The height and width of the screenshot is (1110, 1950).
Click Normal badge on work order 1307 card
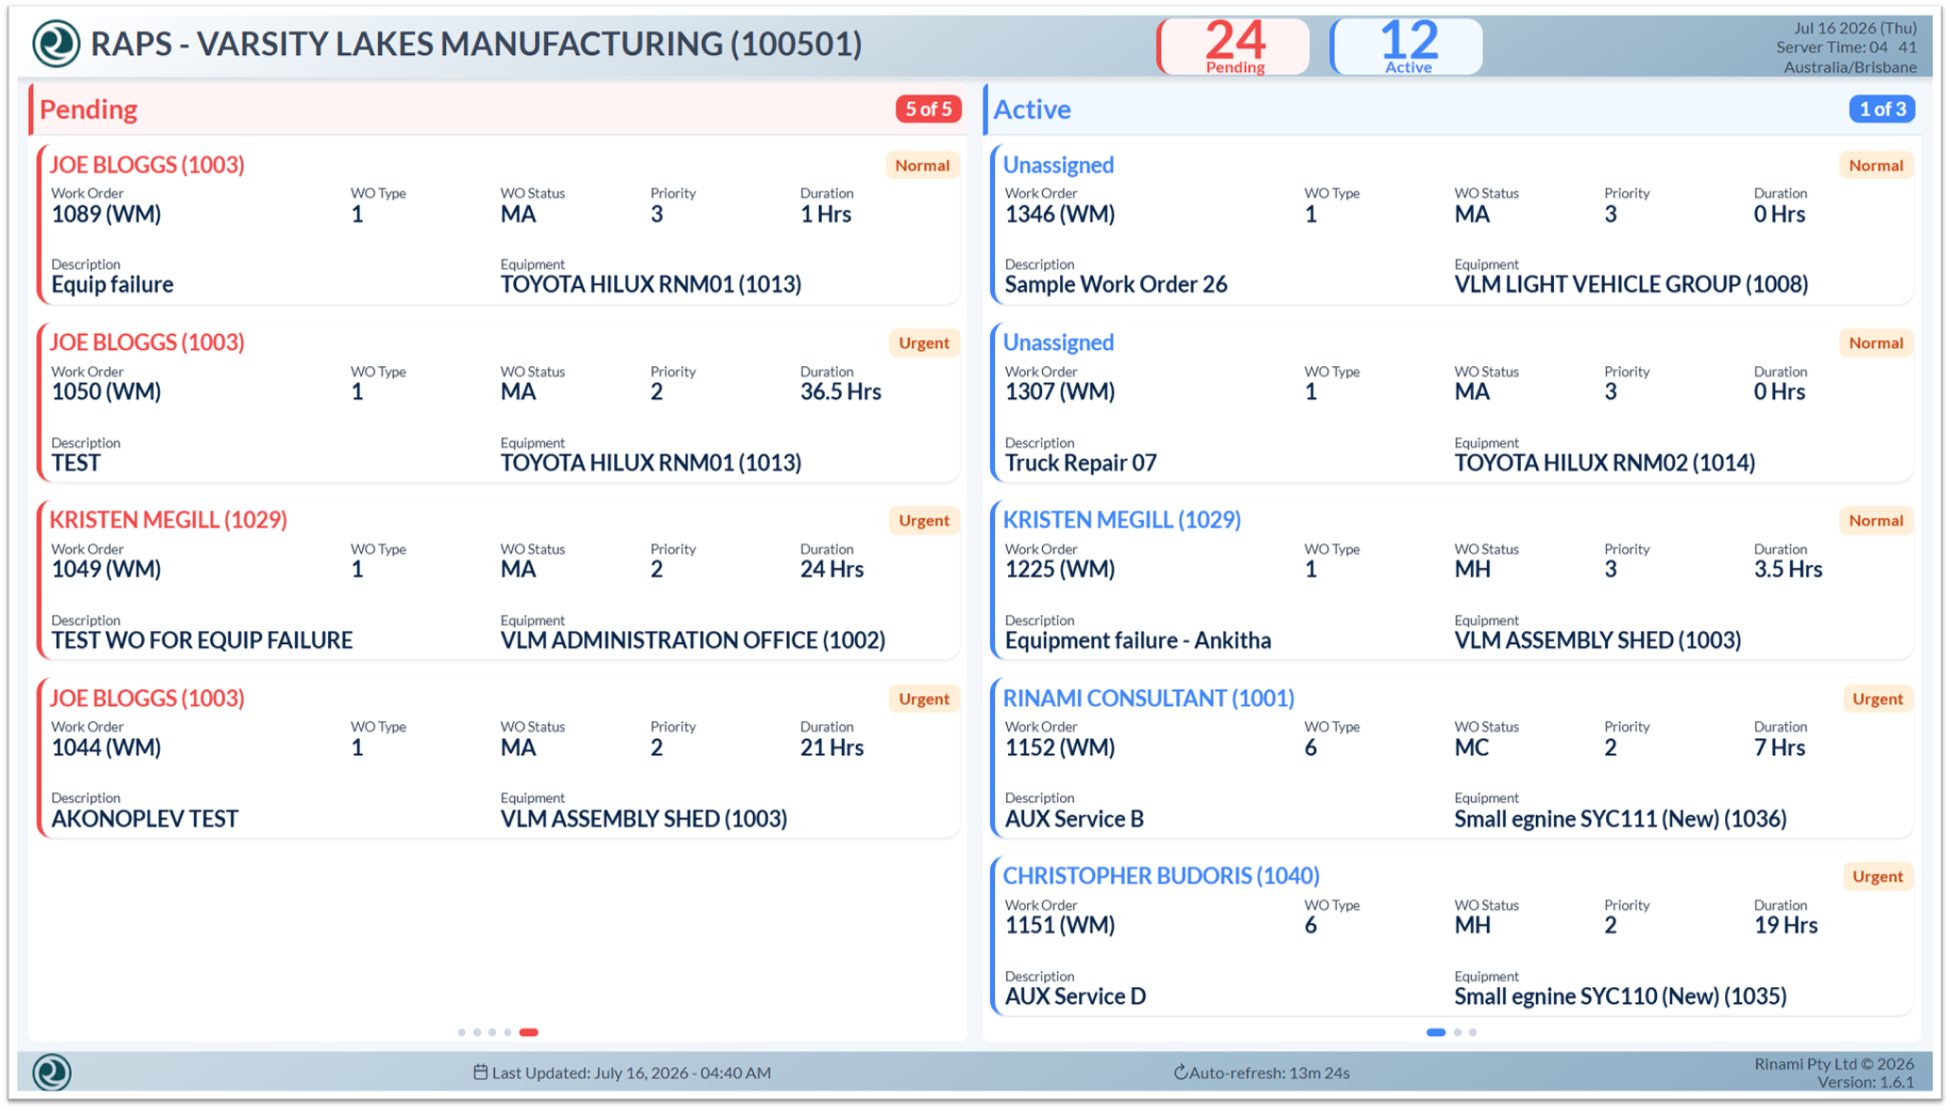(x=1876, y=343)
